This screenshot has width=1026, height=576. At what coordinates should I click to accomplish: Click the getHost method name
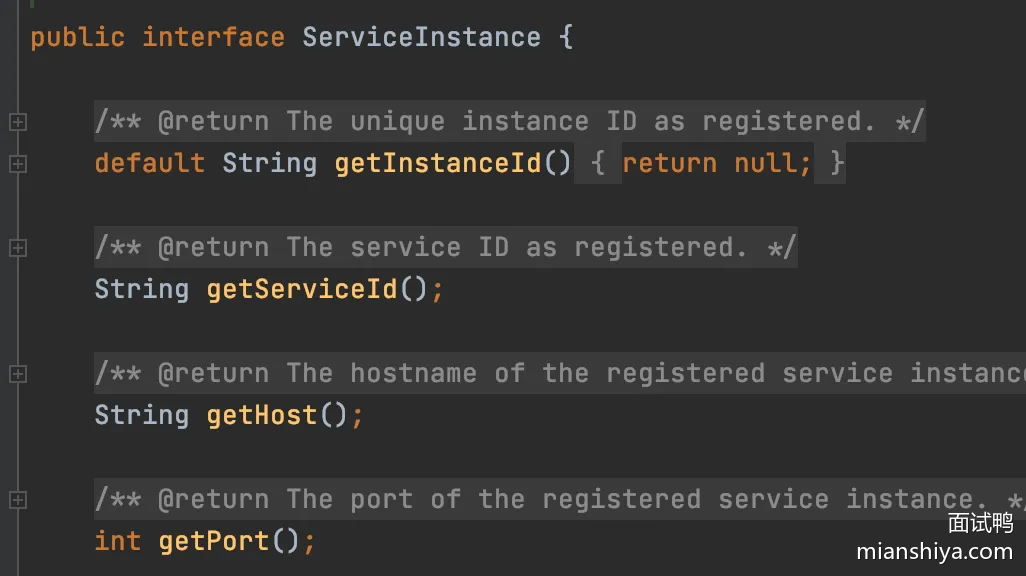(x=262, y=415)
